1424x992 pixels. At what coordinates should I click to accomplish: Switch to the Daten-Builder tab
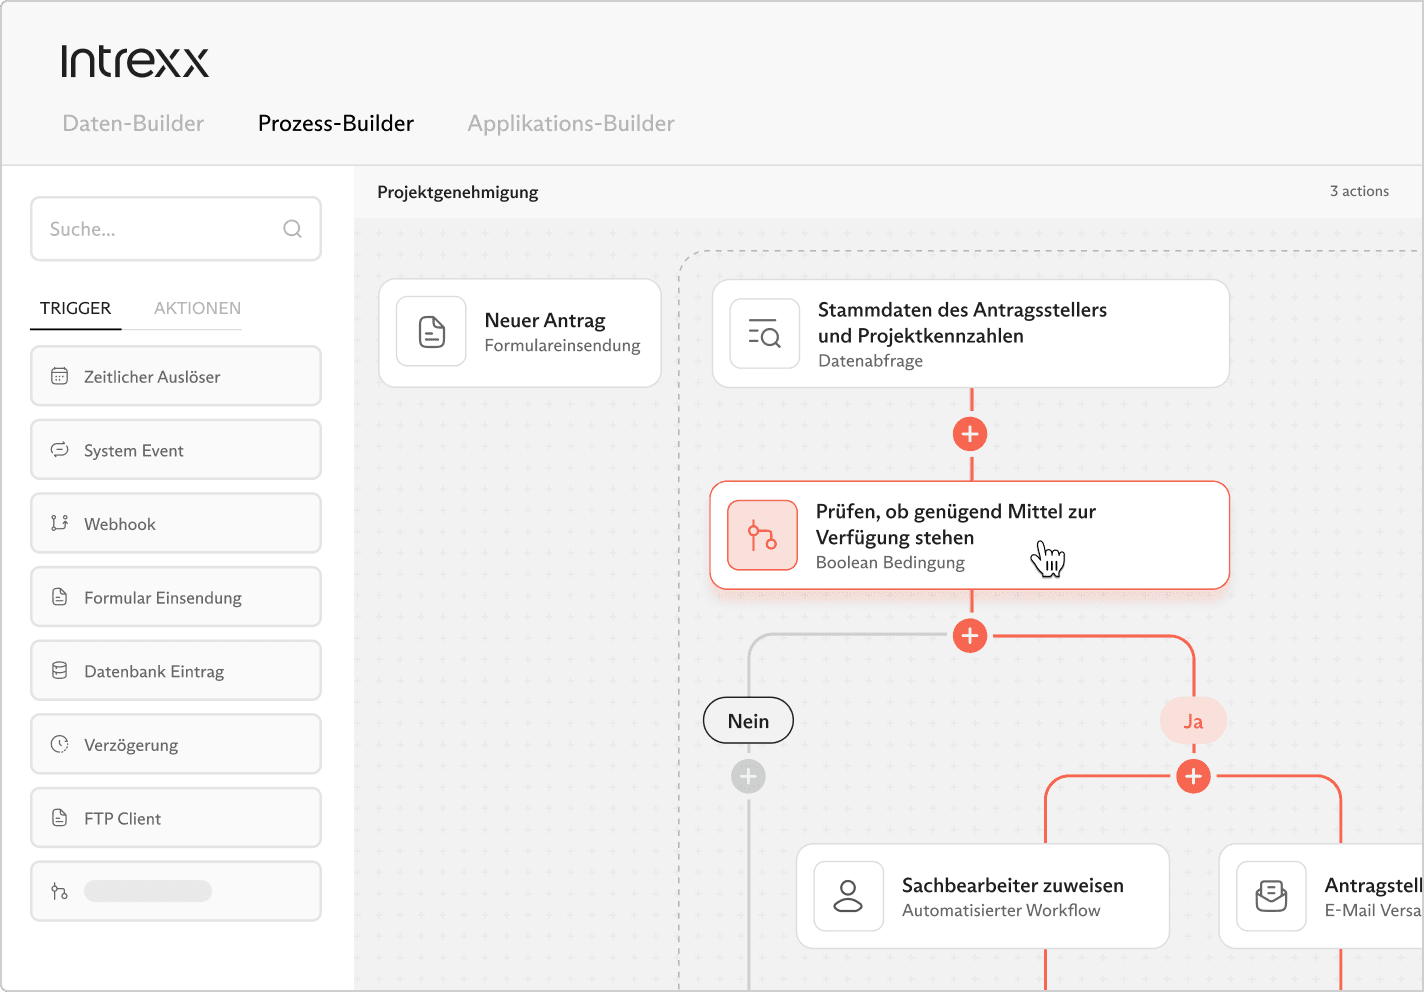[133, 123]
